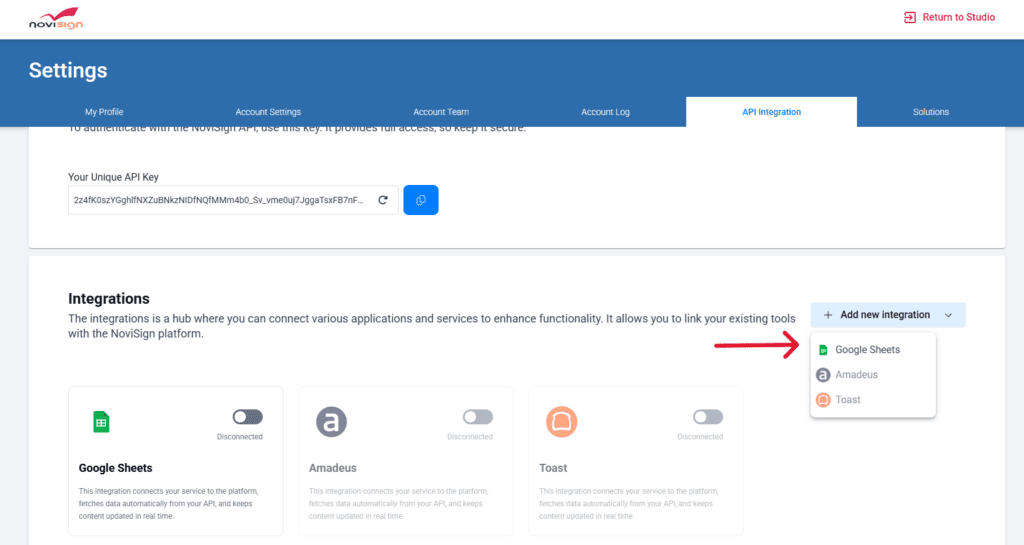Open the Account Team tab
Screen dimensions: 1024x545
point(441,112)
